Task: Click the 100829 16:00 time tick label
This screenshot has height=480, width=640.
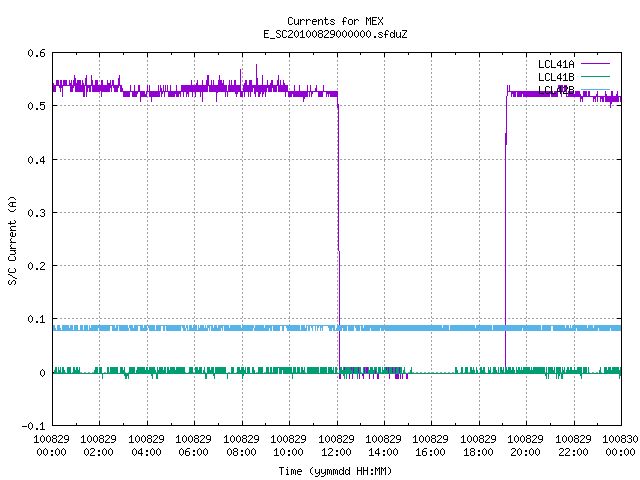Action: 431,446
